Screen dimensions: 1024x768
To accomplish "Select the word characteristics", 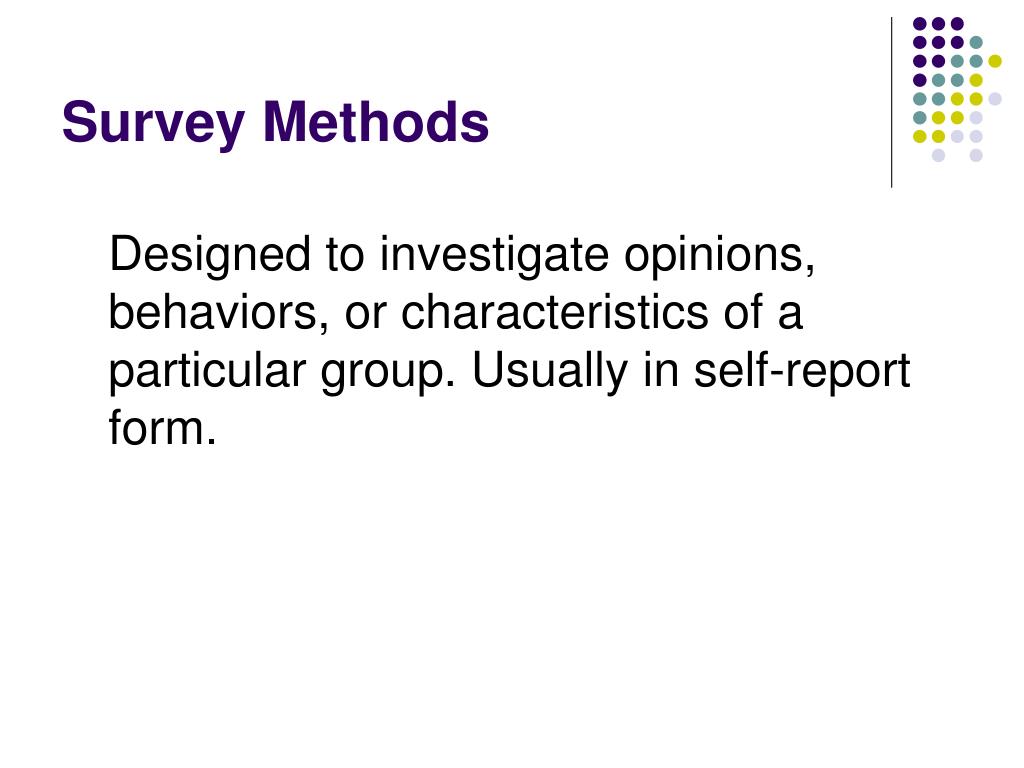I will point(554,312).
